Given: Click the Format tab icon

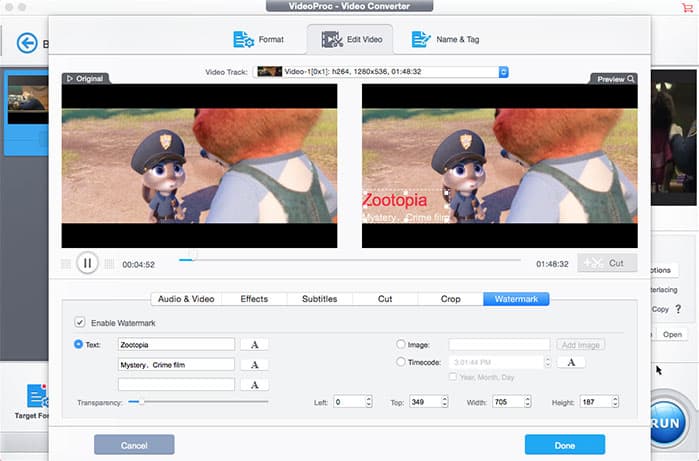Looking at the screenshot, I should (x=243, y=39).
